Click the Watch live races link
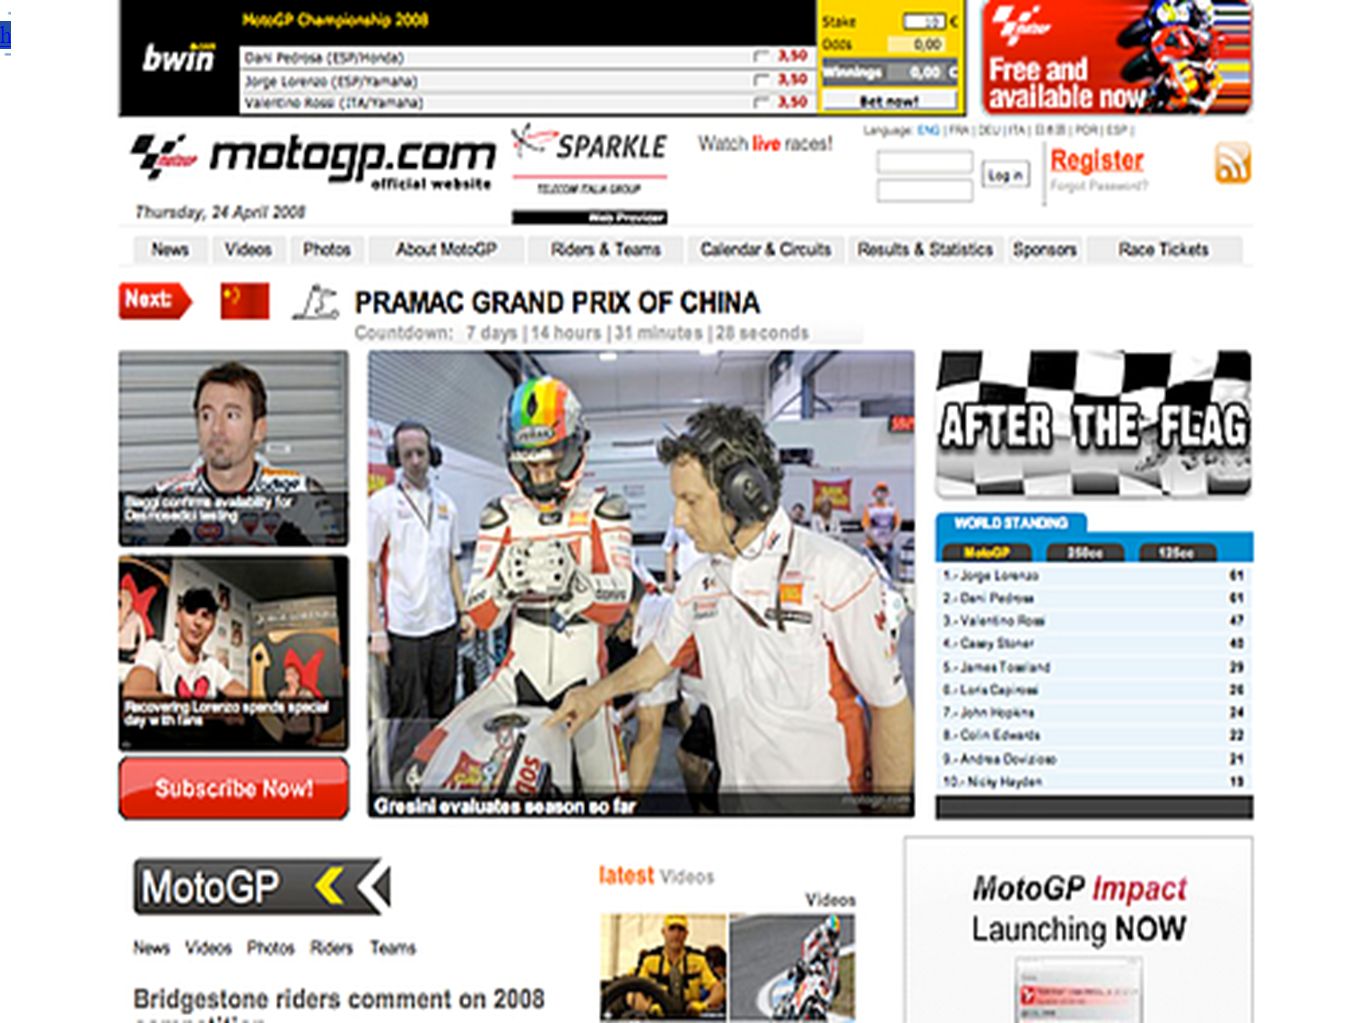The height and width of the screenshot is (1023, 1365). point(765,144)
